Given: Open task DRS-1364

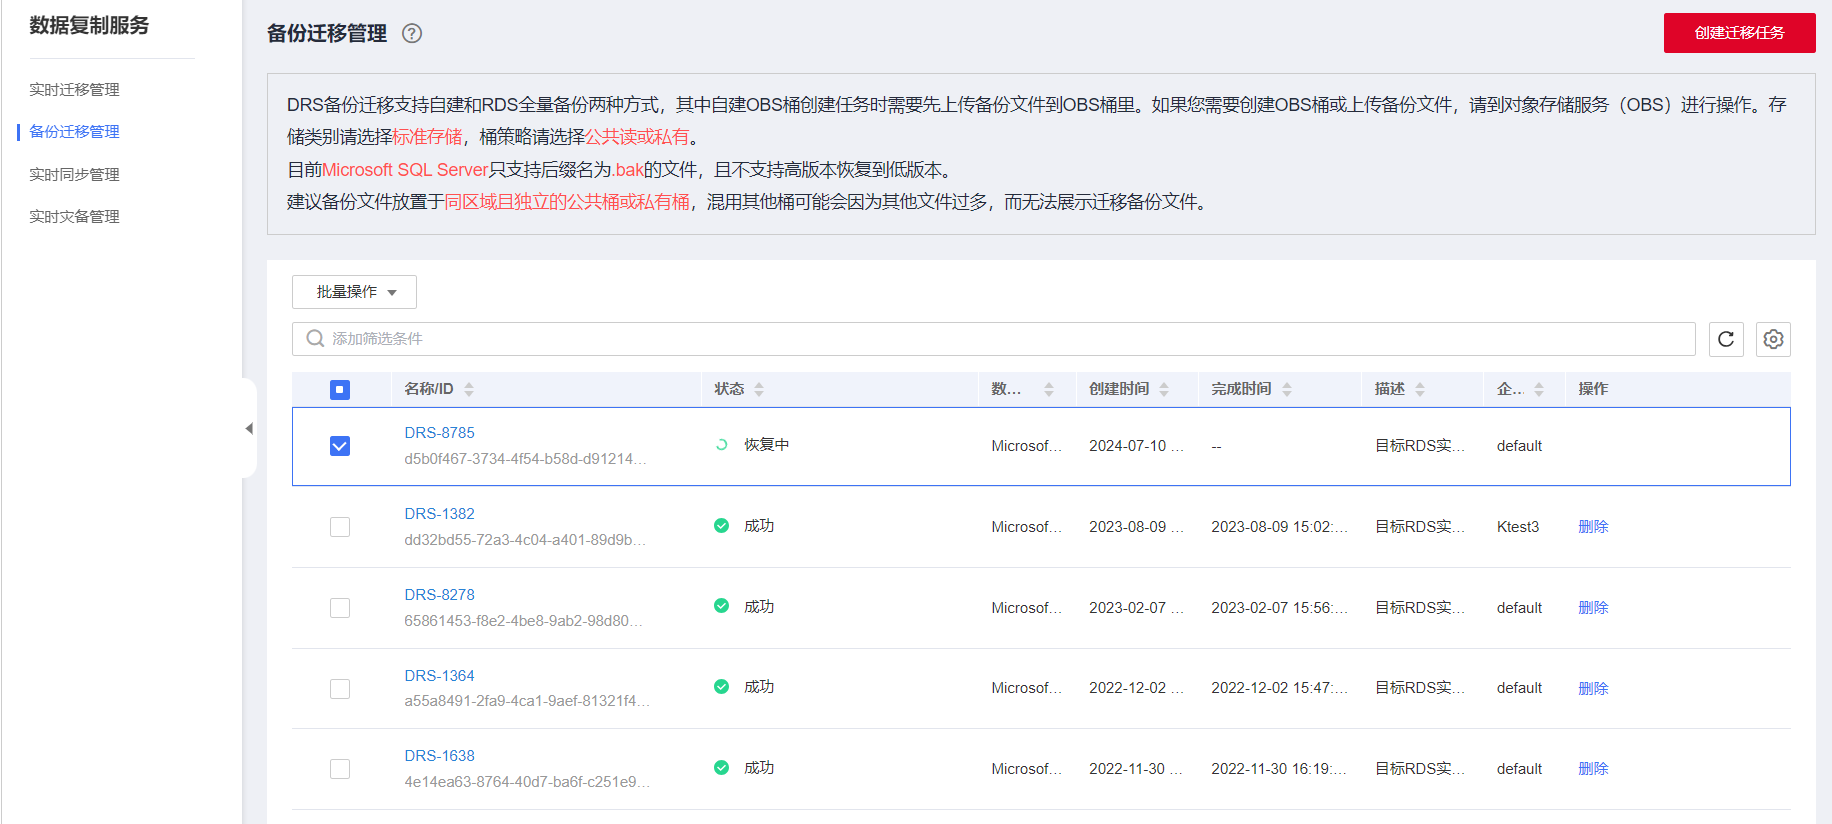Looking at the screenshot, I should (x=439, y=676).
